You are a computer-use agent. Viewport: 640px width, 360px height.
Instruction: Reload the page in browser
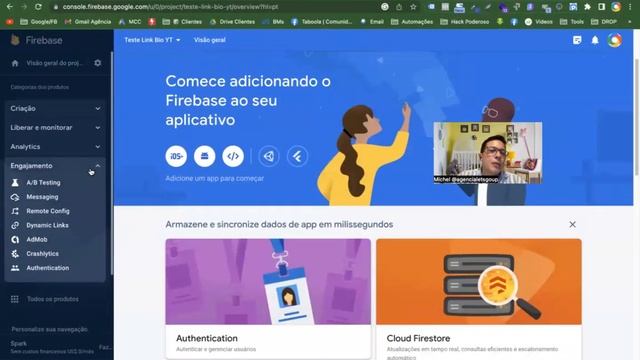click(38, 7)
